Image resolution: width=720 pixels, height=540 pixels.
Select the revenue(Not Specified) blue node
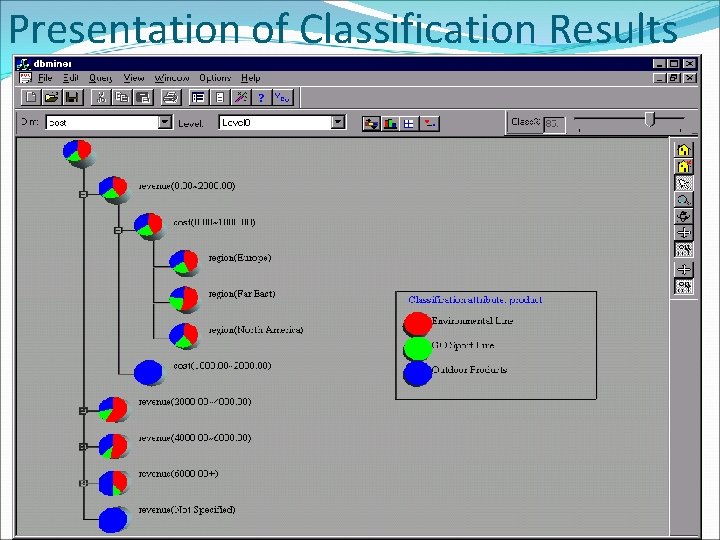pyautogui.click(x=113, y=519)
